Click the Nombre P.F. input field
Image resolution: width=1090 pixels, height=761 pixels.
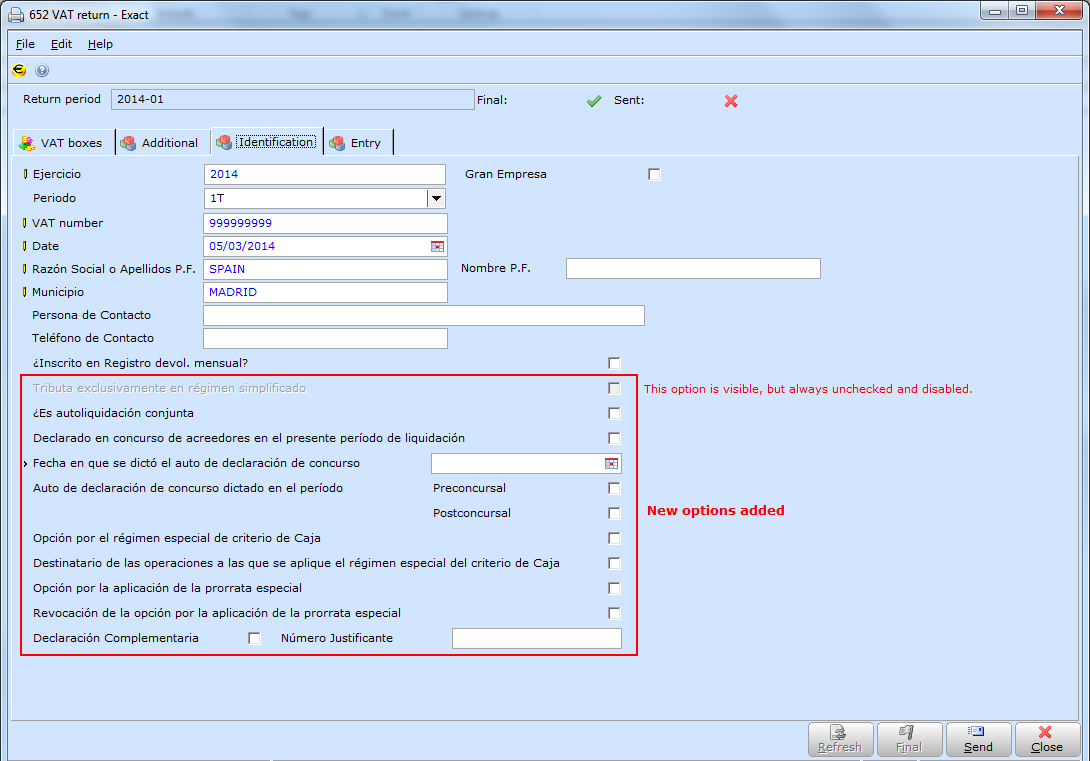[x=693, y=268]
